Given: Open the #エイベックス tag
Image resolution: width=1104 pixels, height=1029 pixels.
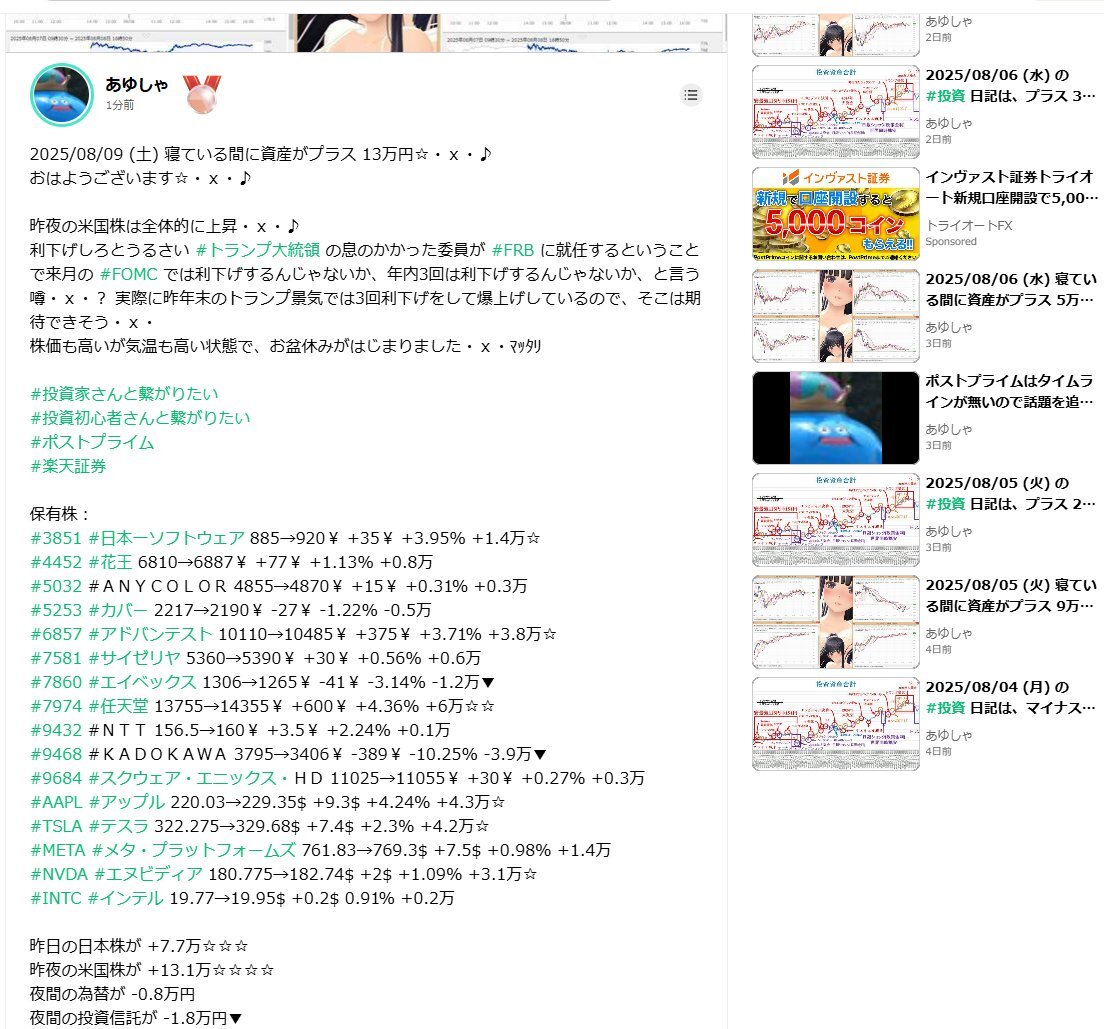Looking at the screenshot, I should coord(142,682).
